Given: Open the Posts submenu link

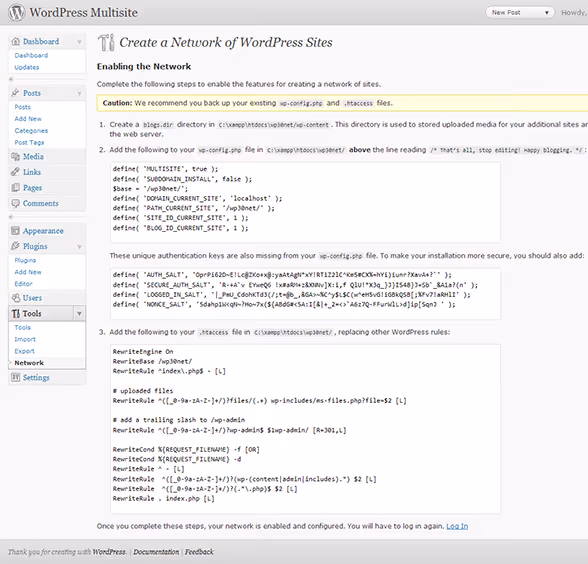Looking at the screenshot, I should (22, 107).
